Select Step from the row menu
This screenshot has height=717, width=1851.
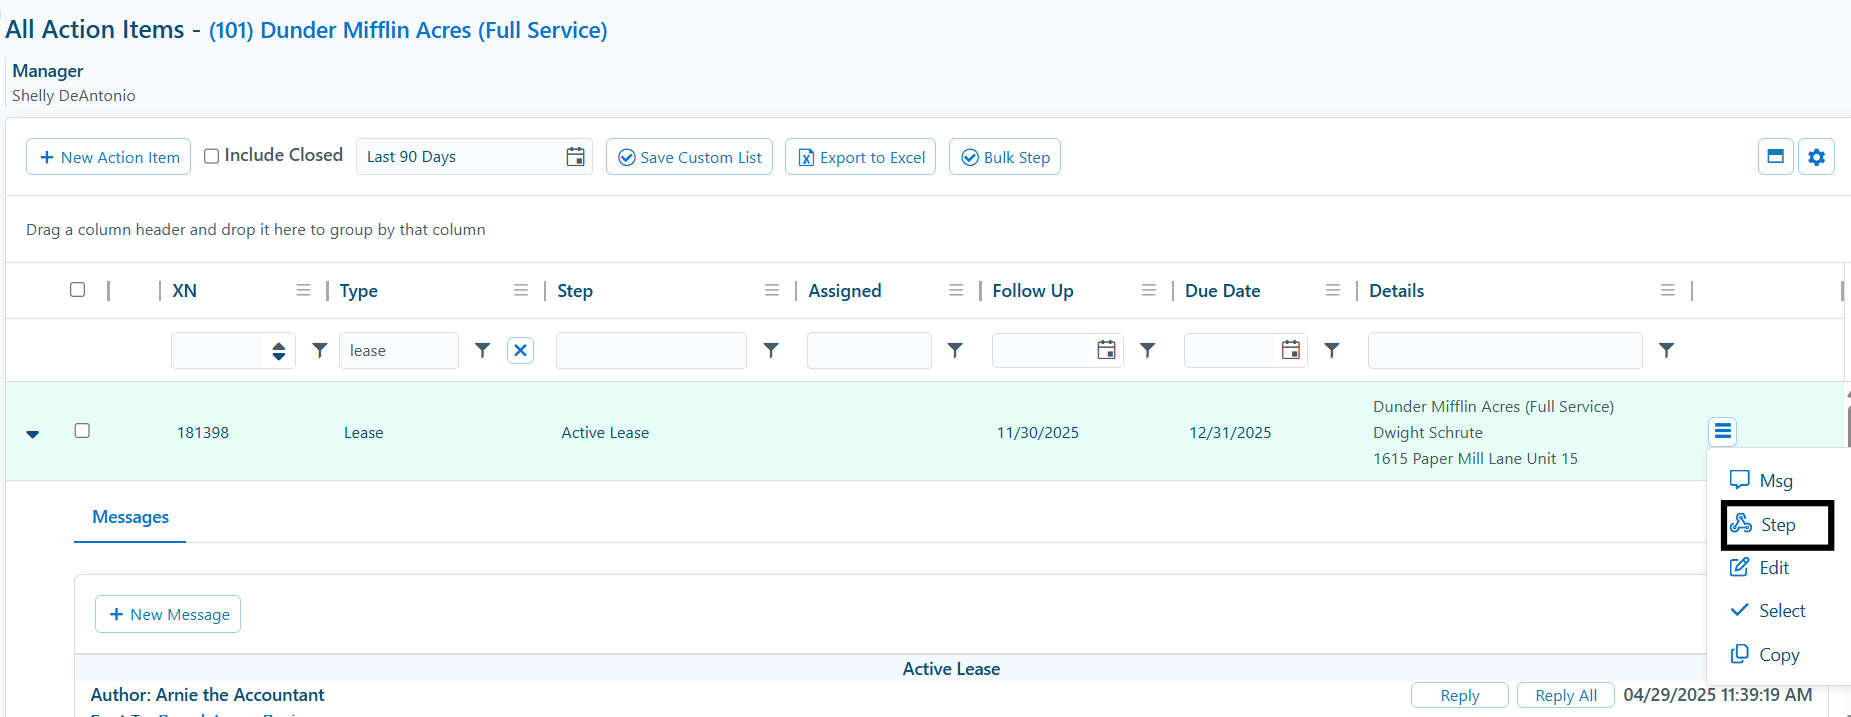tap(1777, 525)
